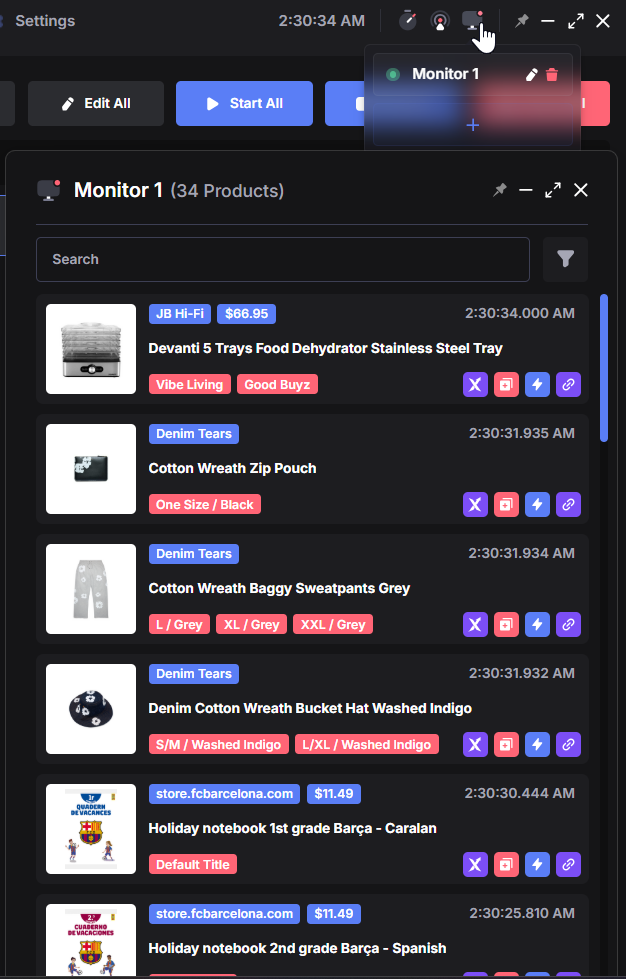Click the Vibe Living tag
The width and height of the screenshot is (626, 979).
(190, 385)
